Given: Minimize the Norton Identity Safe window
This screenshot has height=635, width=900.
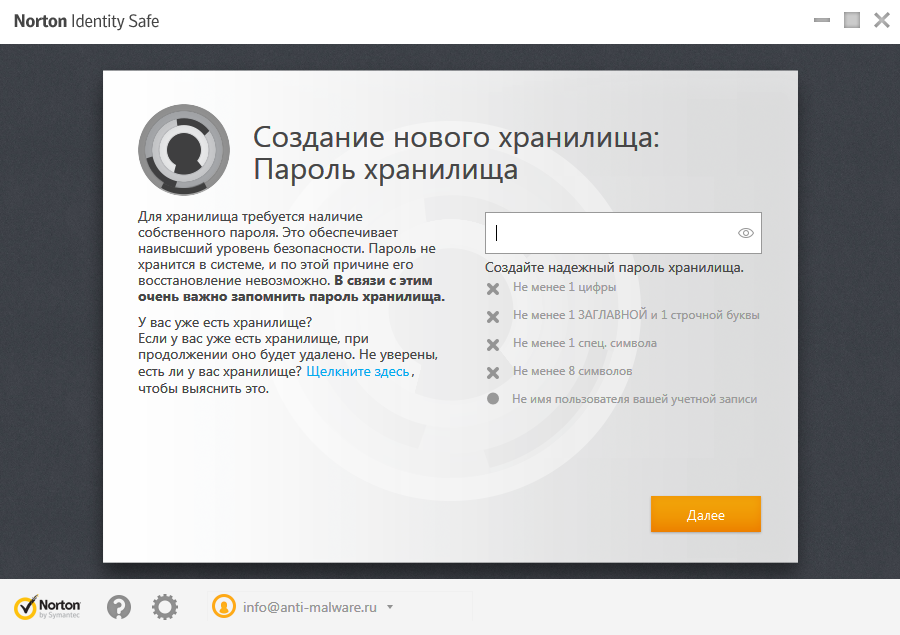Looking at the screenshot, I should click(x=822, y=20).
